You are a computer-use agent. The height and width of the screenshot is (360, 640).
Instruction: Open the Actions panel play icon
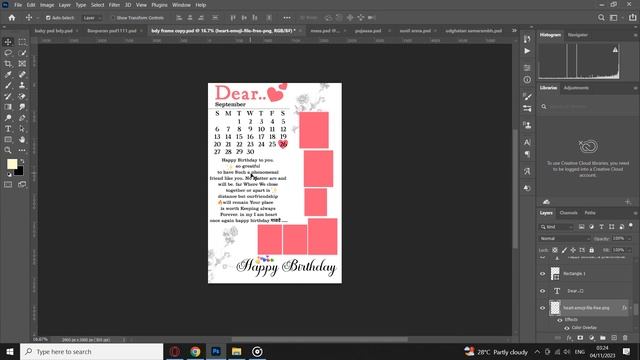527,51
